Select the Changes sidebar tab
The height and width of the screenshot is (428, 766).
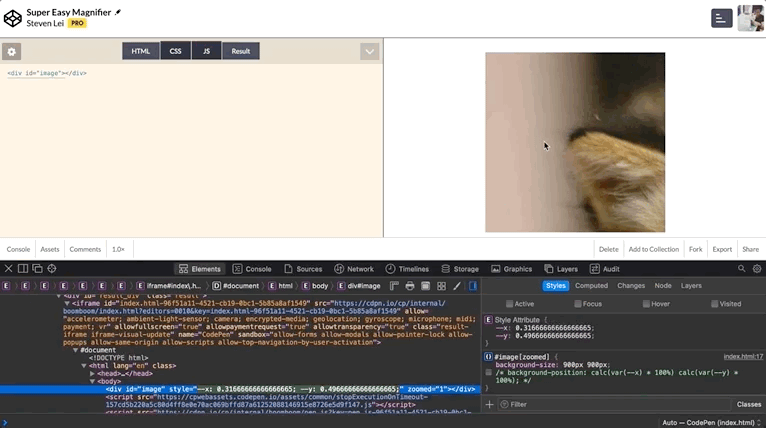pos(631,286)
